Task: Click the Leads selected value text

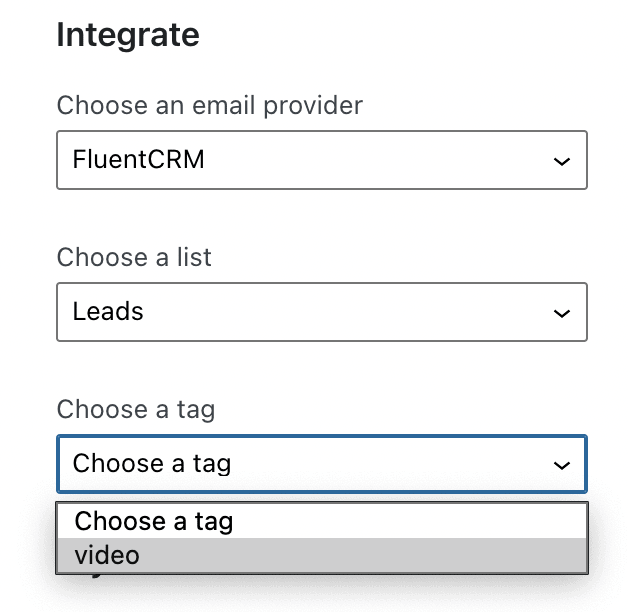Action: [108, 311]
